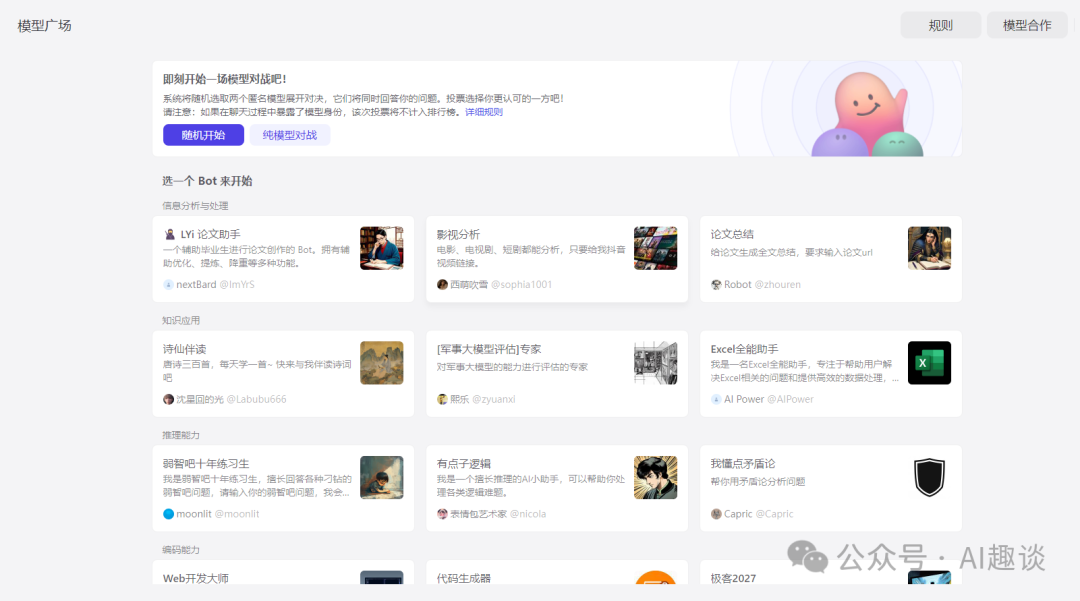Open the 模型合作 tab at top
The width and height of the screenshot is (1080, 601).
[x=1027, y=25]
